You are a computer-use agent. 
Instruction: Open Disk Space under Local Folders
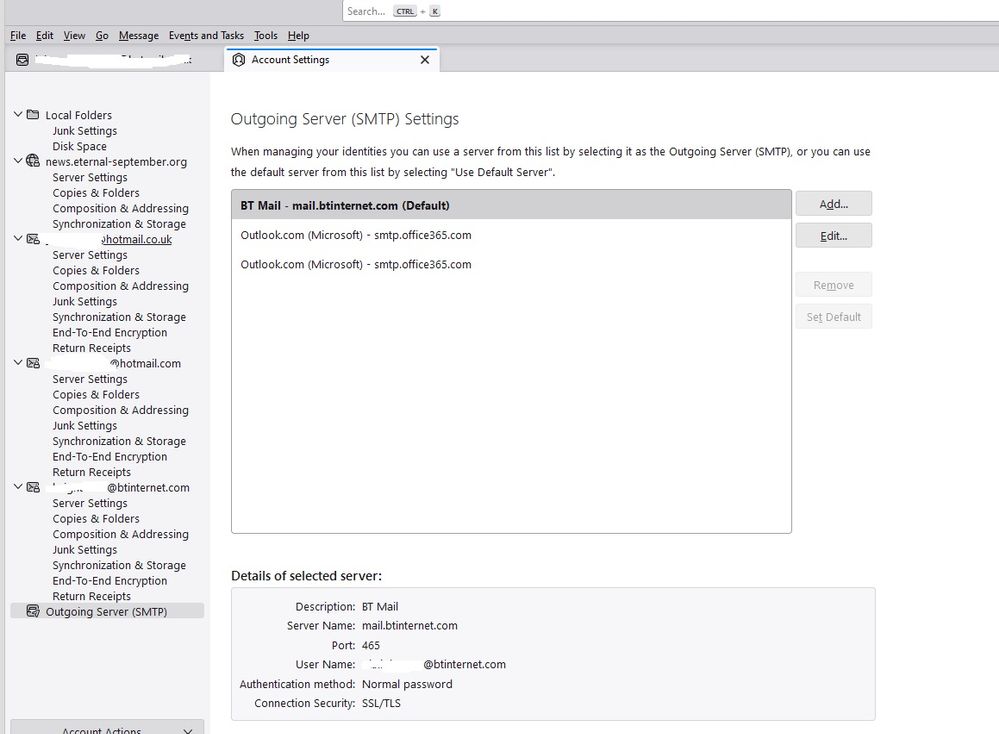coord(80,146)
